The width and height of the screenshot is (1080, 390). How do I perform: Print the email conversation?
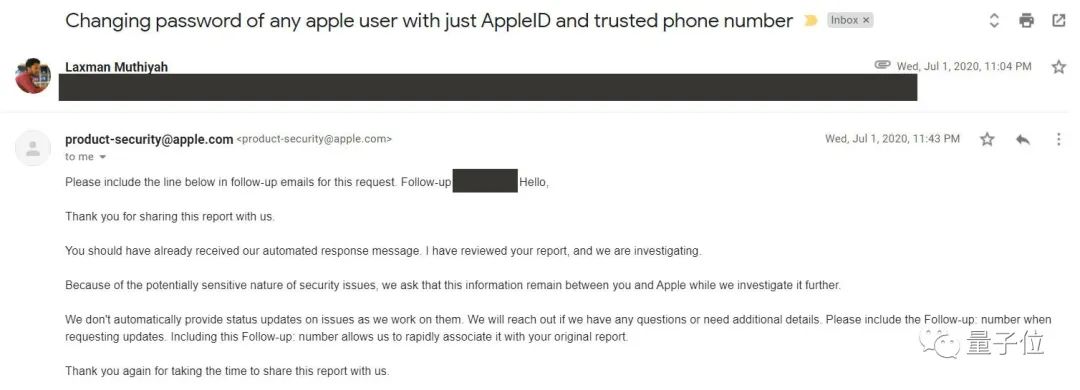(x=1026, y=21)
